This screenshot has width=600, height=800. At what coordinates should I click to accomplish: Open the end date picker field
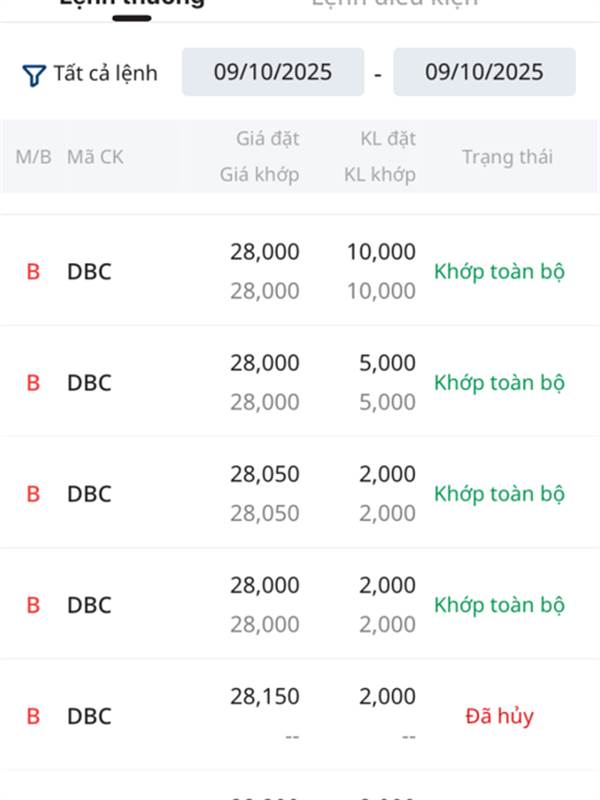coord(484,72)
